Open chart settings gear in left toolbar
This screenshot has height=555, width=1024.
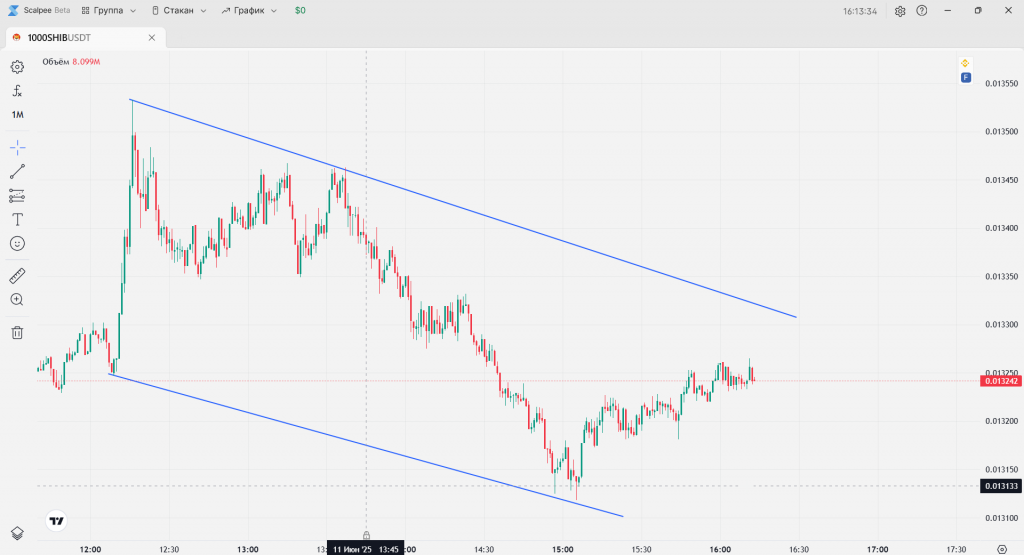(x=17, y=67)
